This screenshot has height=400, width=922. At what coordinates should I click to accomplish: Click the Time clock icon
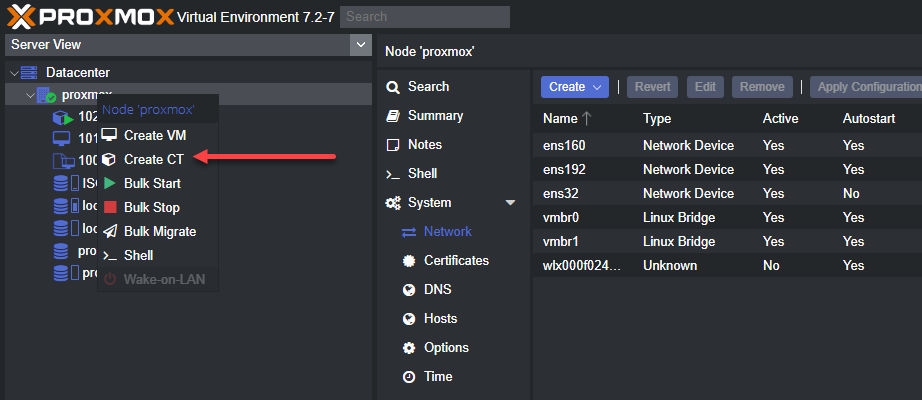[409, 376]
